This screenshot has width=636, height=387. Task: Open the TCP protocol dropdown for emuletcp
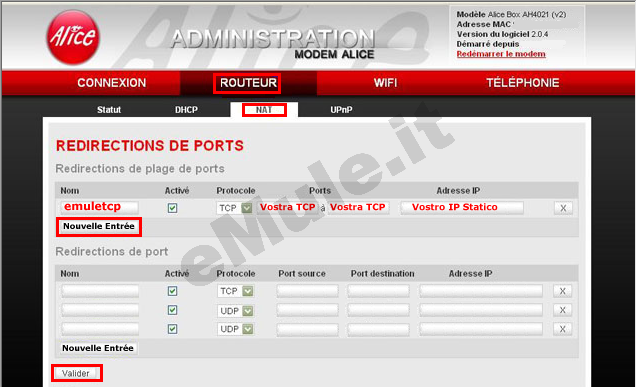234,208
